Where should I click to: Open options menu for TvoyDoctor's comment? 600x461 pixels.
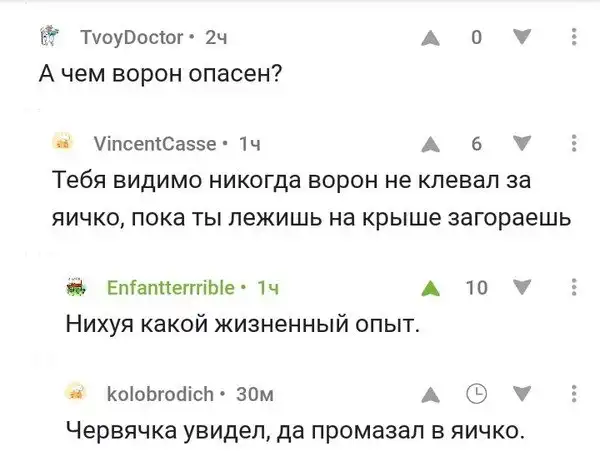pyautogui.click(x=572, y=39)
